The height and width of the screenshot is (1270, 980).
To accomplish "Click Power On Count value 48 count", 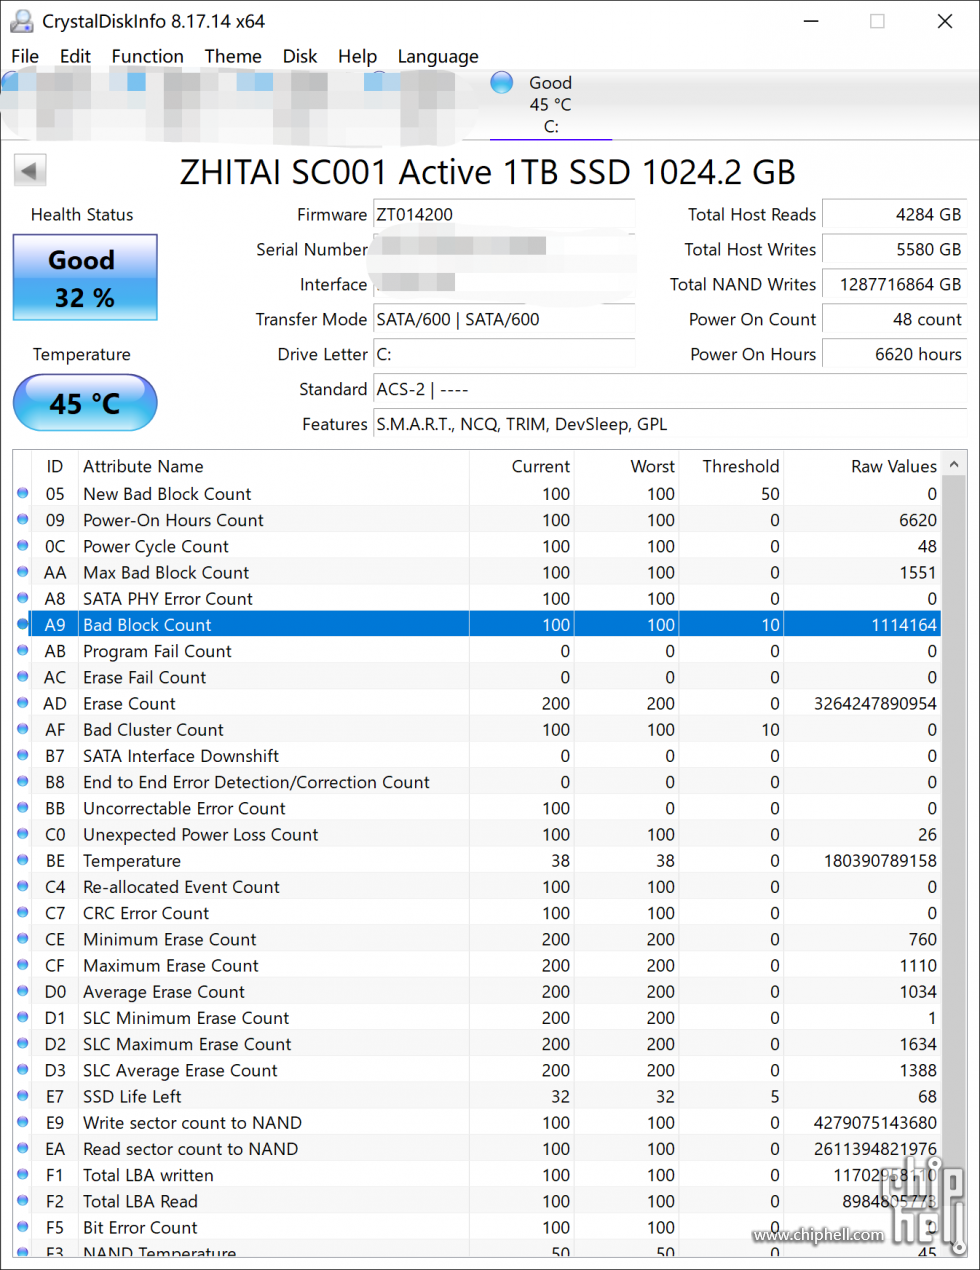I will [x=894, y=319].
